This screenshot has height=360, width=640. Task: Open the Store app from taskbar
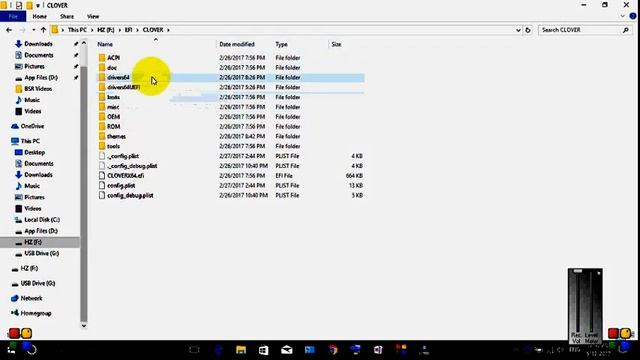[x=263, y=350]
